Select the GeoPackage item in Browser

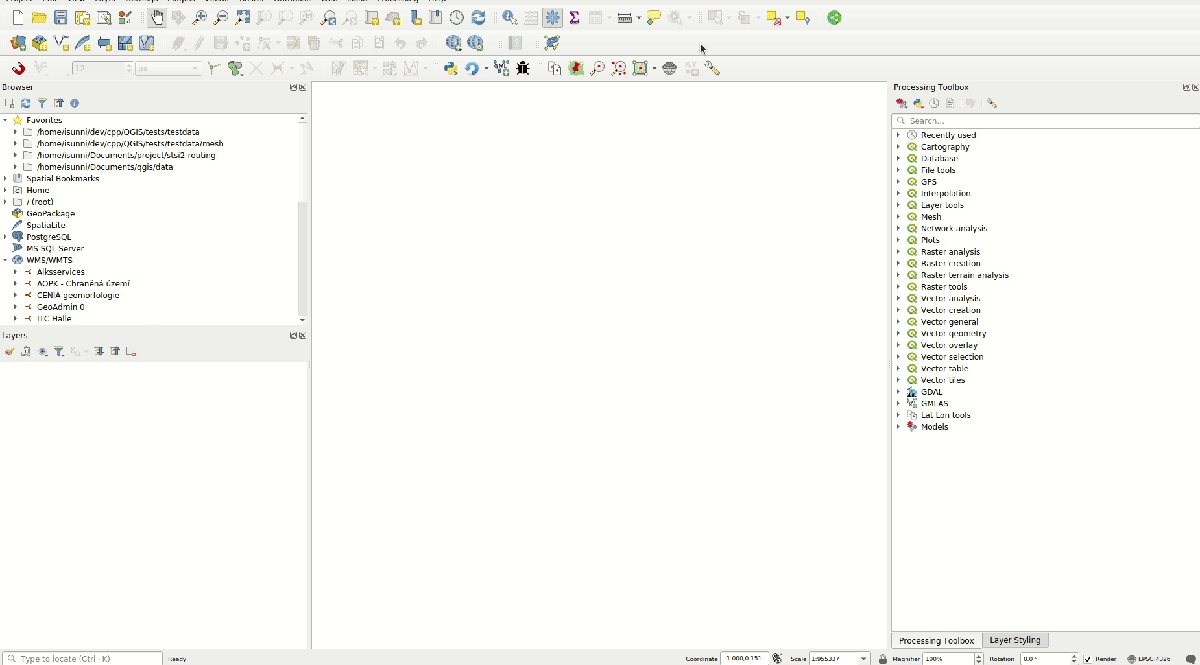coord(50,214)
